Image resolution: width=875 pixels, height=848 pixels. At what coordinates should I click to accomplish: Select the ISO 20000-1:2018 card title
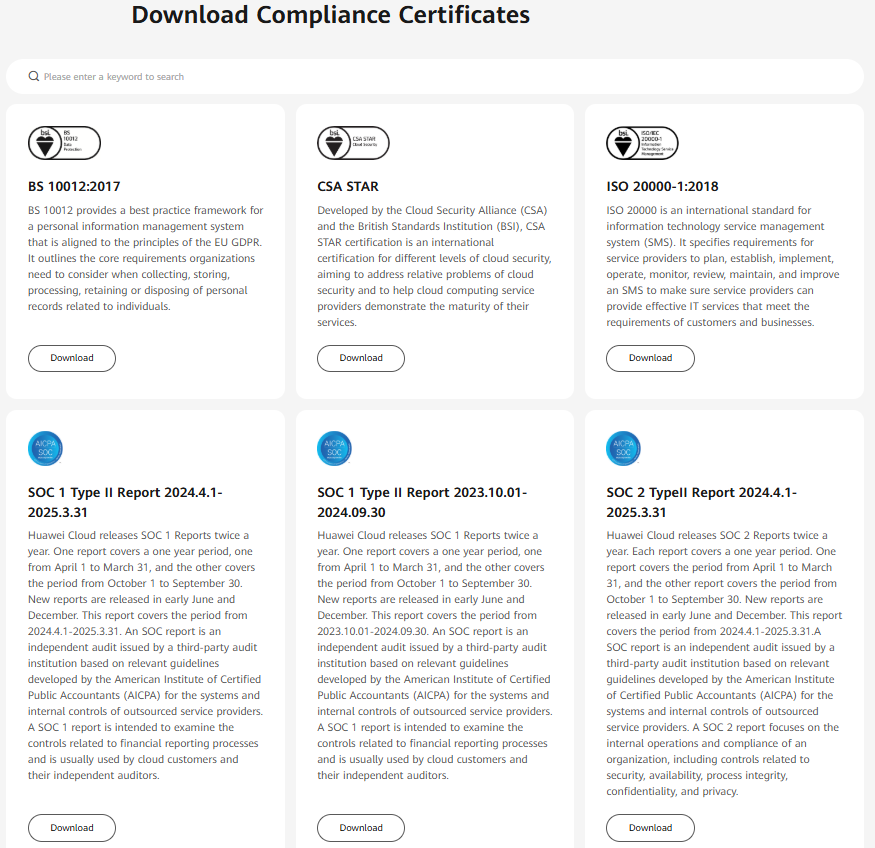pos(662,186)
